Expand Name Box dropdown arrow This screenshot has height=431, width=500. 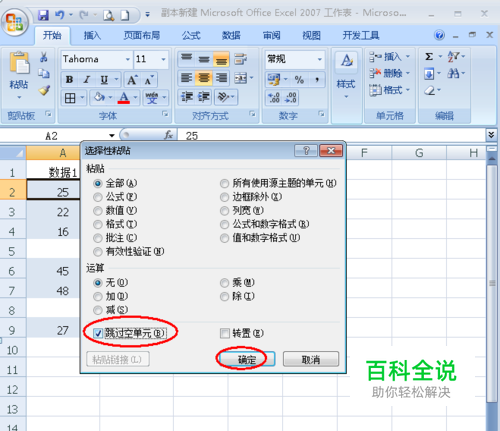112,135
